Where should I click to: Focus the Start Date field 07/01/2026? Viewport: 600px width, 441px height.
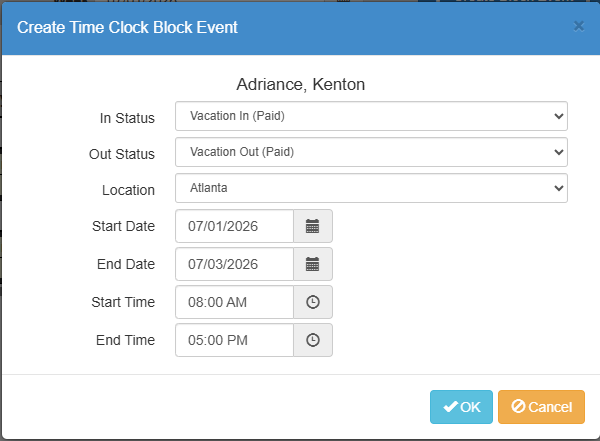coord(234,226)
